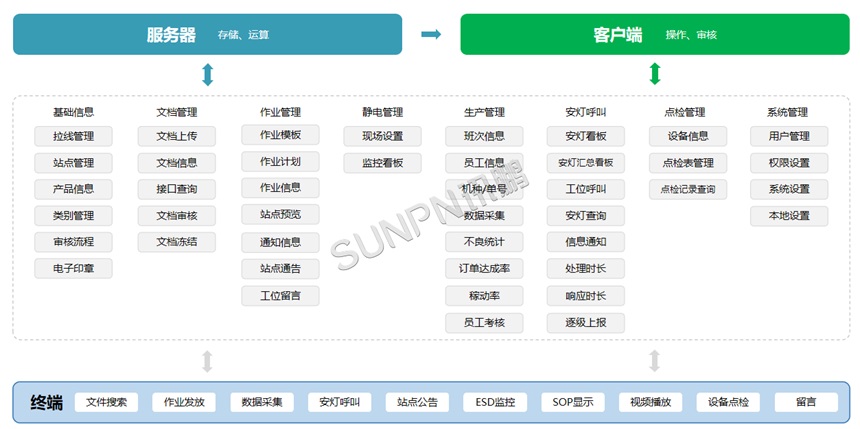Viewport: 860px width, 429px height.
Task: Click the 作业管理 column heading
Action: point(280,112)
